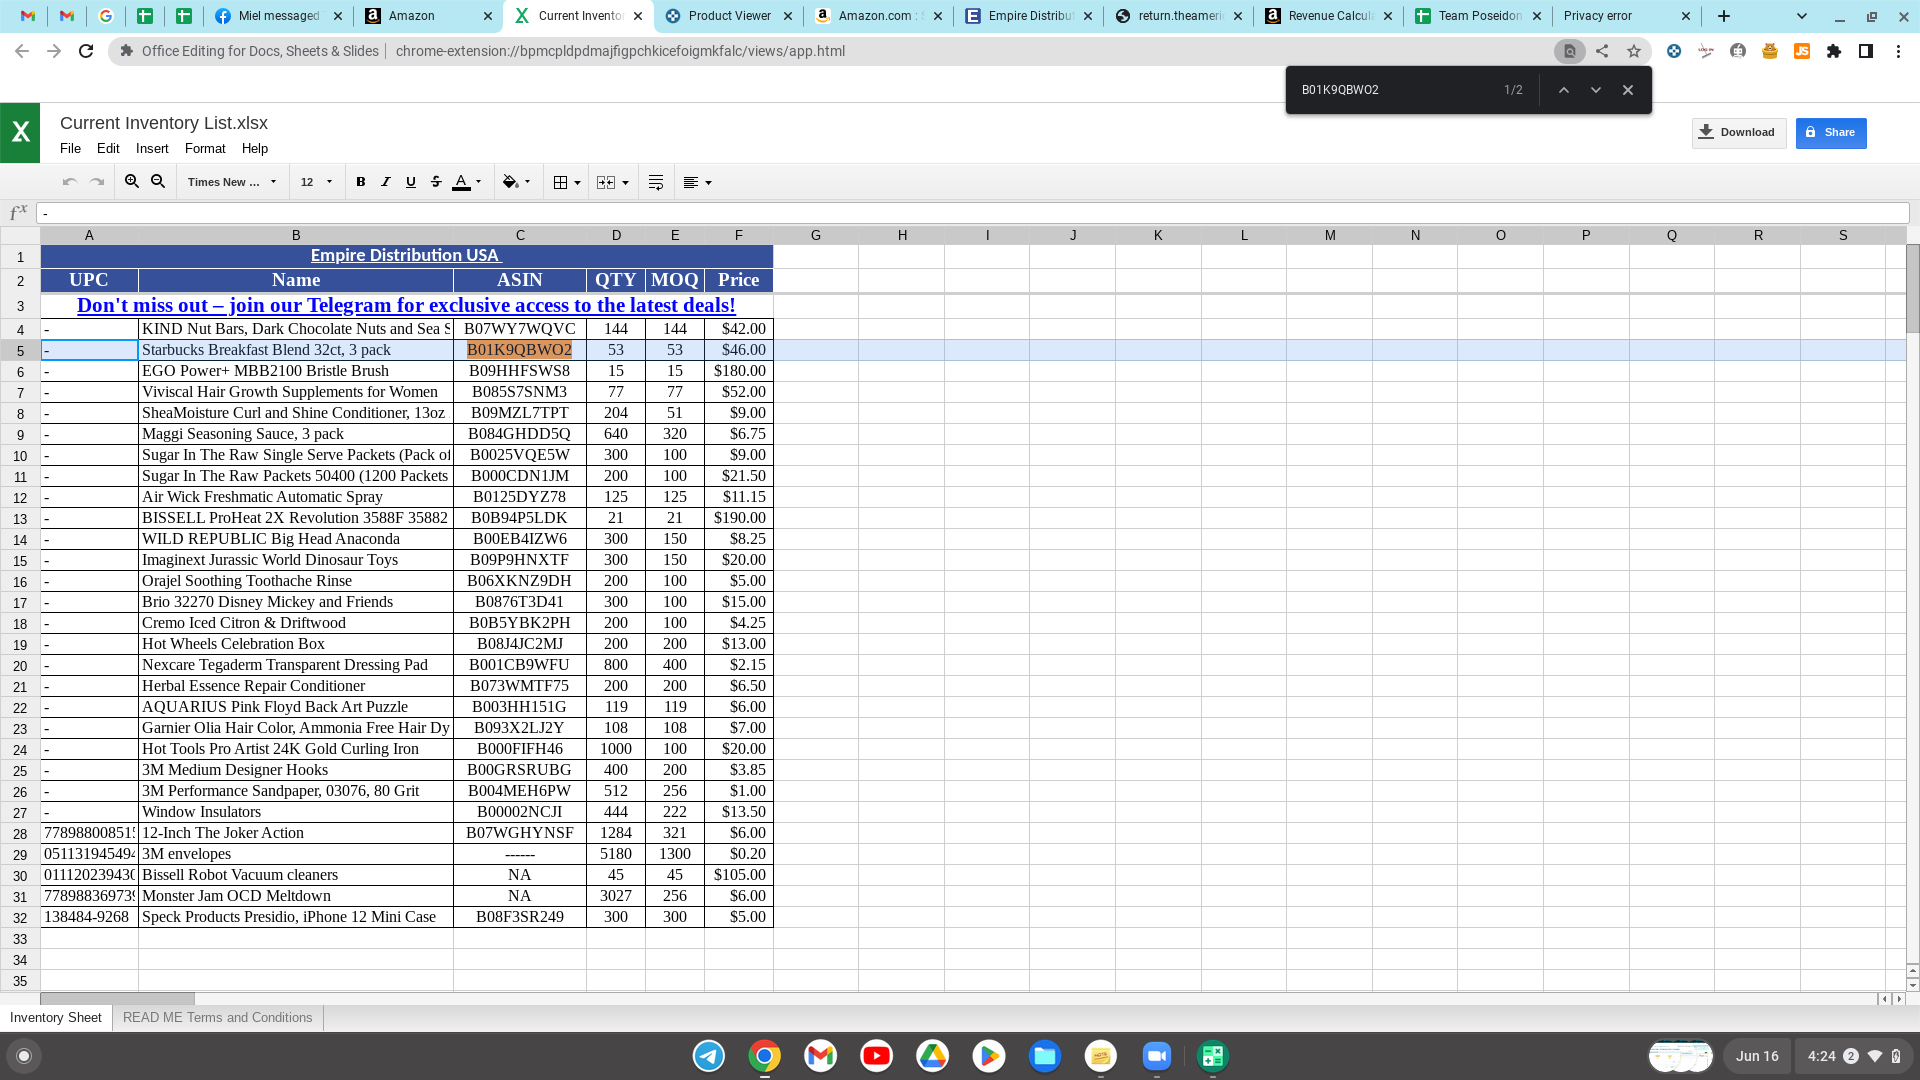The height and width of the screenshot is (1080, 1920).
Task: Apply the current text color
Action: point(461,182)
